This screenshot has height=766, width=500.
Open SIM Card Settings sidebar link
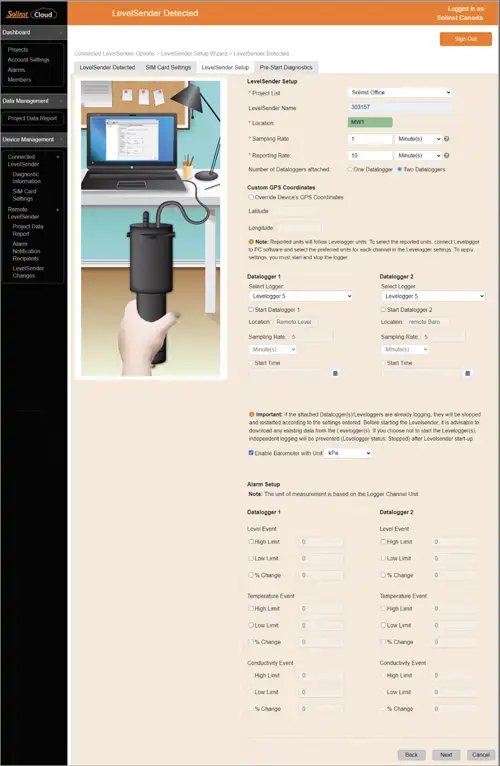coord(24,195)
